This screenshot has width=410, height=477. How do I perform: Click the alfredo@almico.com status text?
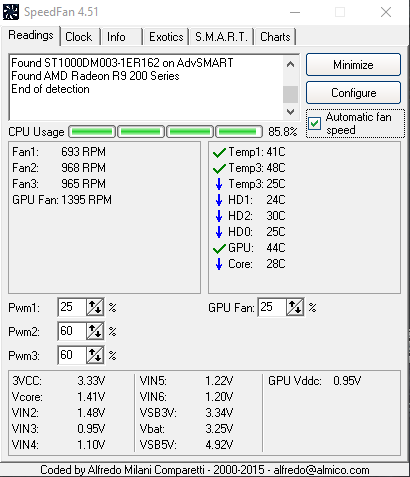(321, 470)
